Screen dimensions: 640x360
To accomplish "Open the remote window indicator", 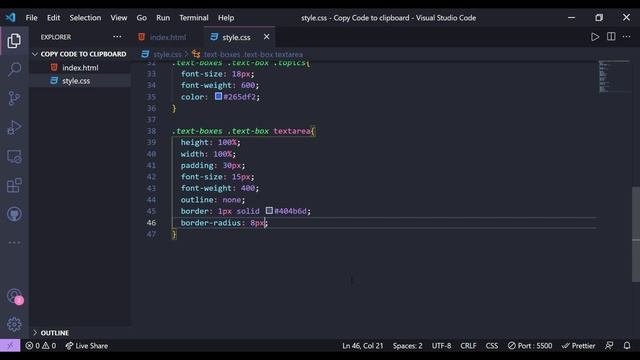I will 10,346.
